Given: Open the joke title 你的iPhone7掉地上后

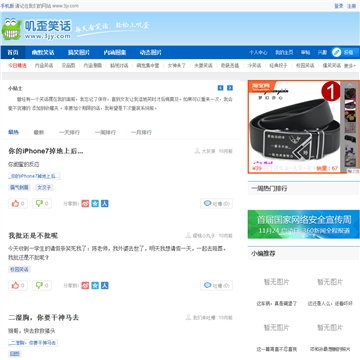Looking at the screenshot, I should (x=46, y=151).
